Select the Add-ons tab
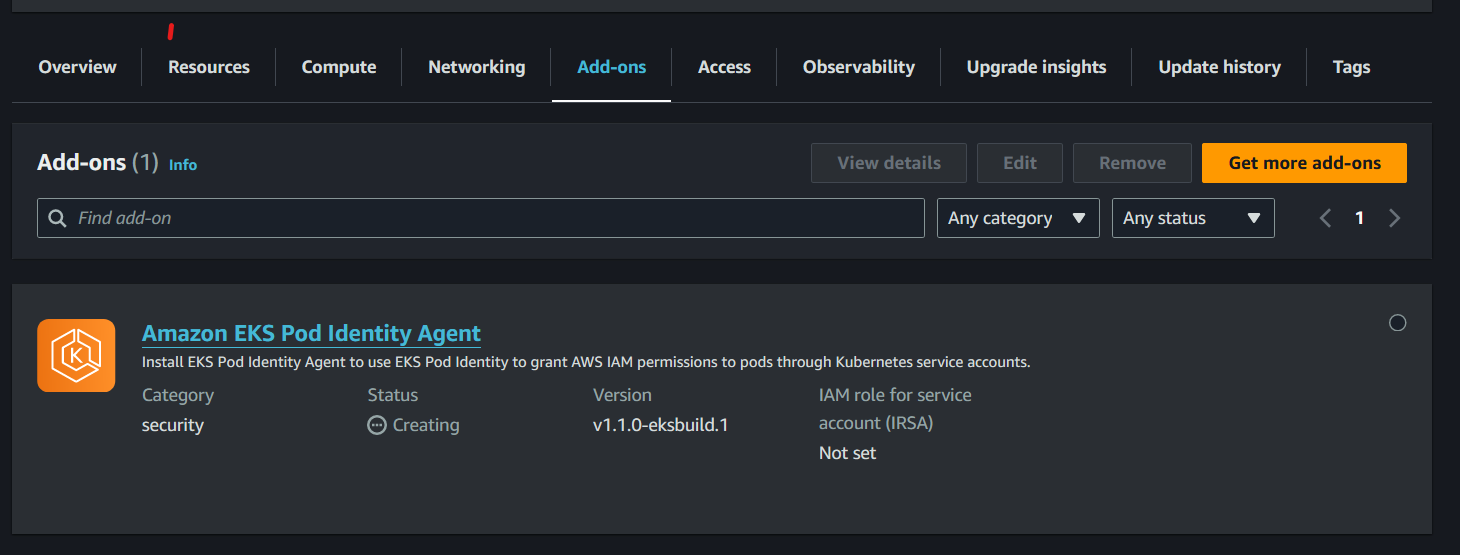This screenshot has width=1460, height=555. click(612, 67)
